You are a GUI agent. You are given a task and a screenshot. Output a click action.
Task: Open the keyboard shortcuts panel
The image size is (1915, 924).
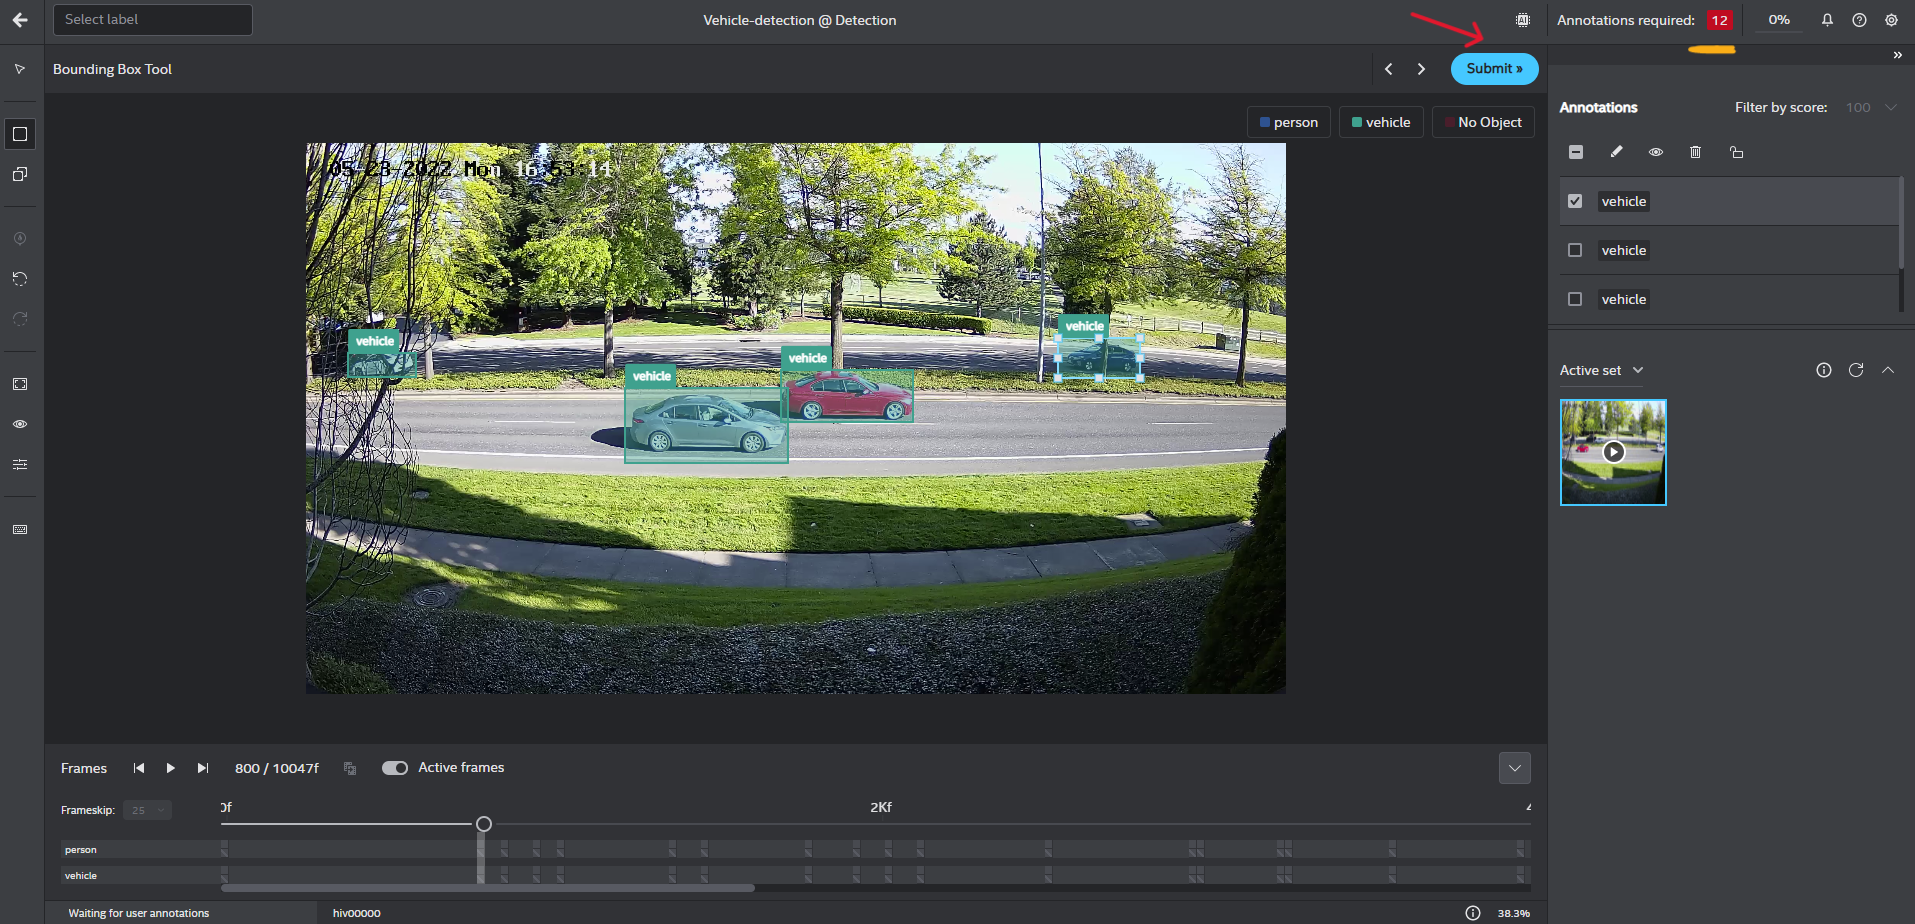click(20, 529)
